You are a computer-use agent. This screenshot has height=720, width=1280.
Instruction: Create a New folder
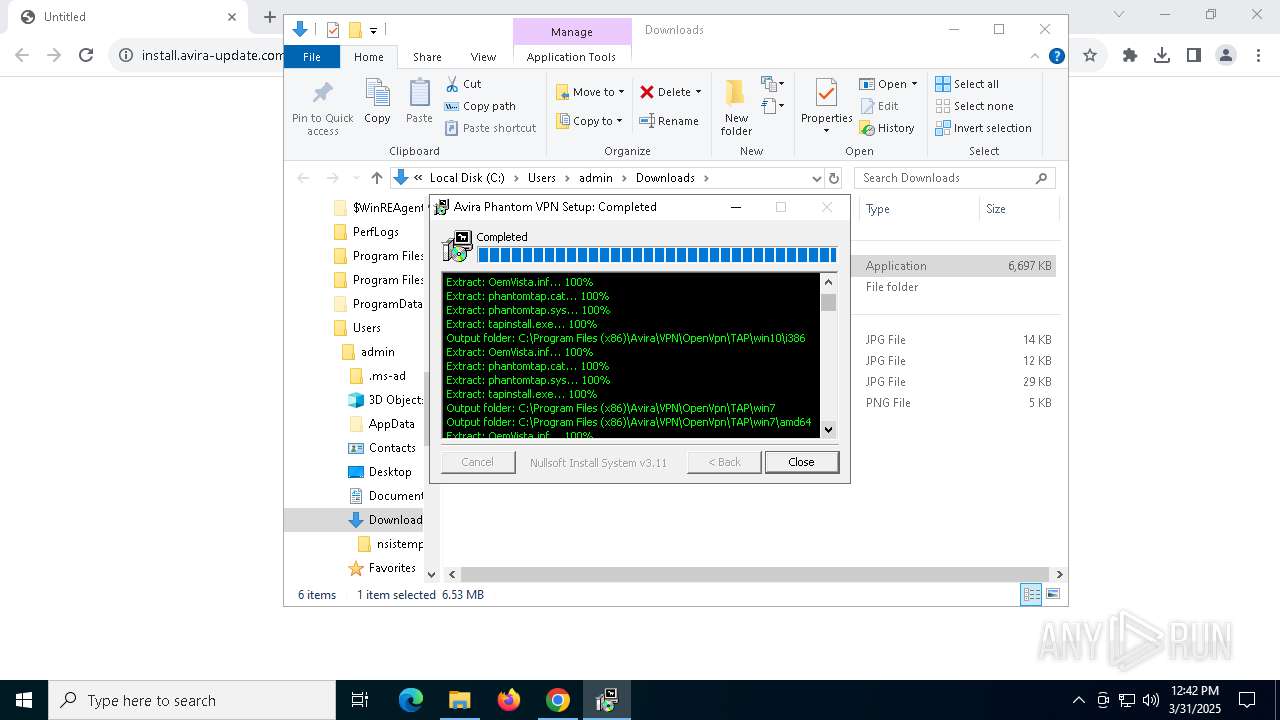point(736,108)
